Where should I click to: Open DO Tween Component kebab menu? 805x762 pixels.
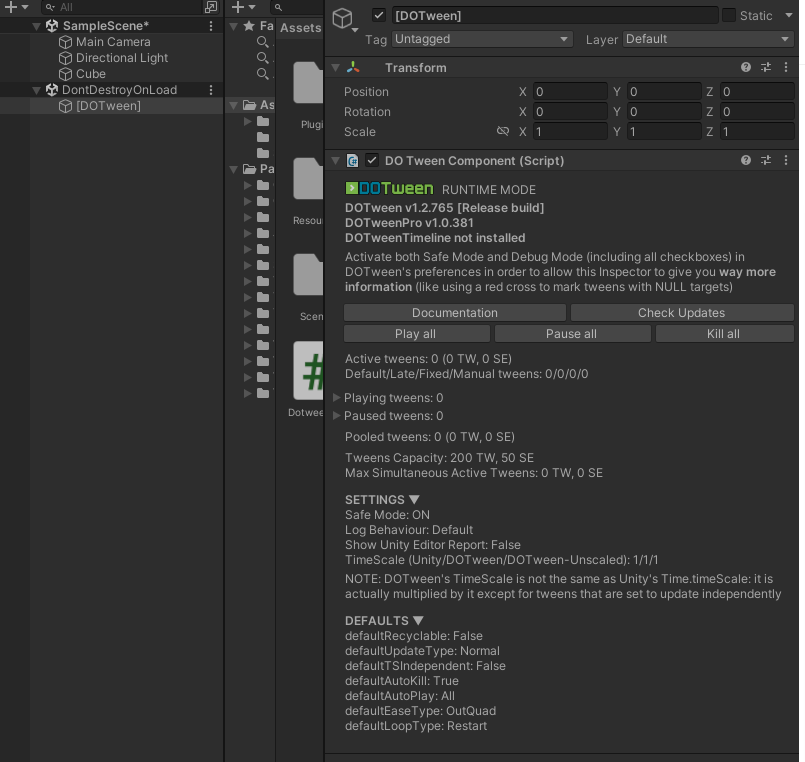coord(786,160)
